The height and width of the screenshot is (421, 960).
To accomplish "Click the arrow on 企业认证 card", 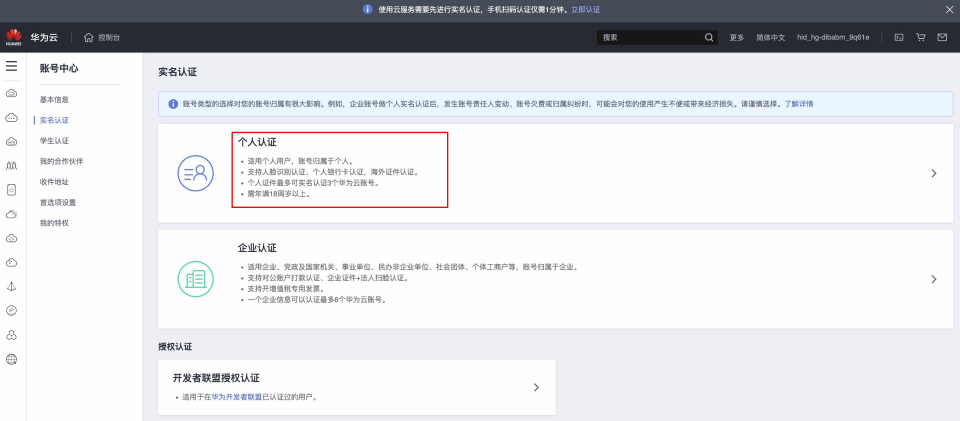I will tap(933, 279).
